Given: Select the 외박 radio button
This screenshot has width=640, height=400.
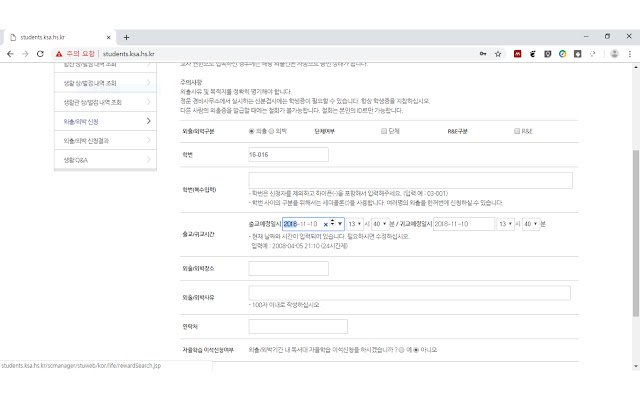Looking at the screenshot, I should pyautogui.click(x=271, y=131).
